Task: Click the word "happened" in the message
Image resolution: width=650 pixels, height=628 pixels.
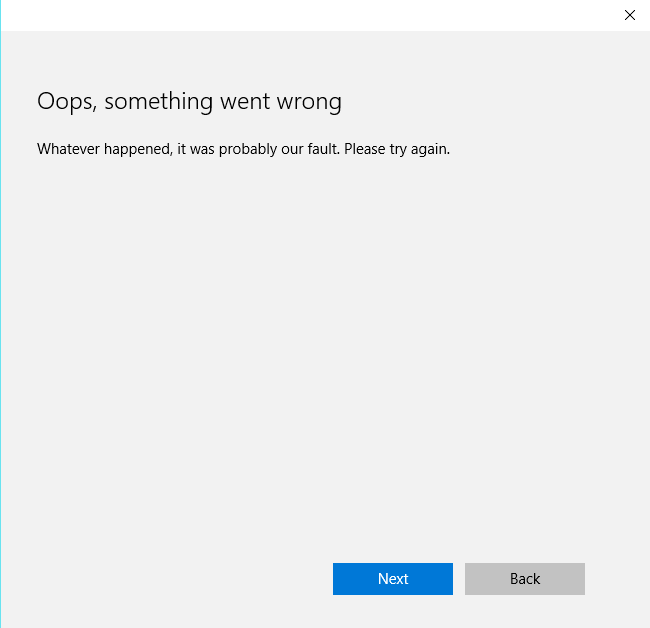Action: (136, 149)
